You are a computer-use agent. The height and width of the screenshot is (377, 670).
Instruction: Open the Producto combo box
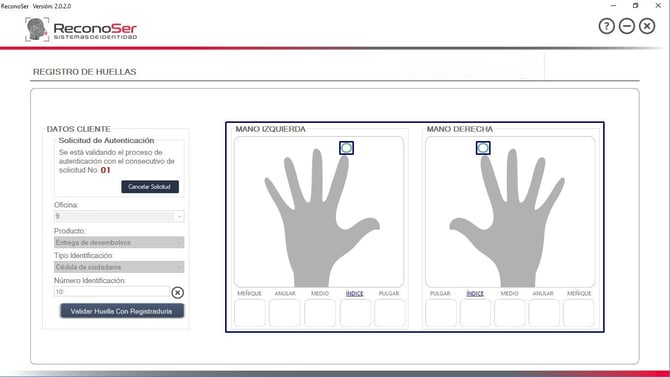coord(119,242)
